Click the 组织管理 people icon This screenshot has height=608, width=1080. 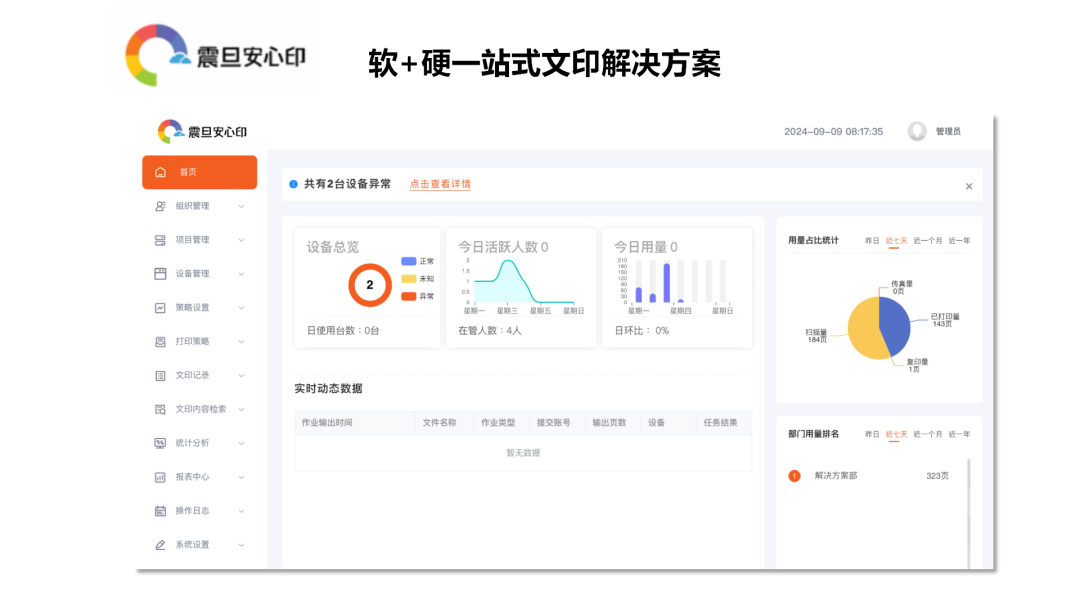[160, 206]
